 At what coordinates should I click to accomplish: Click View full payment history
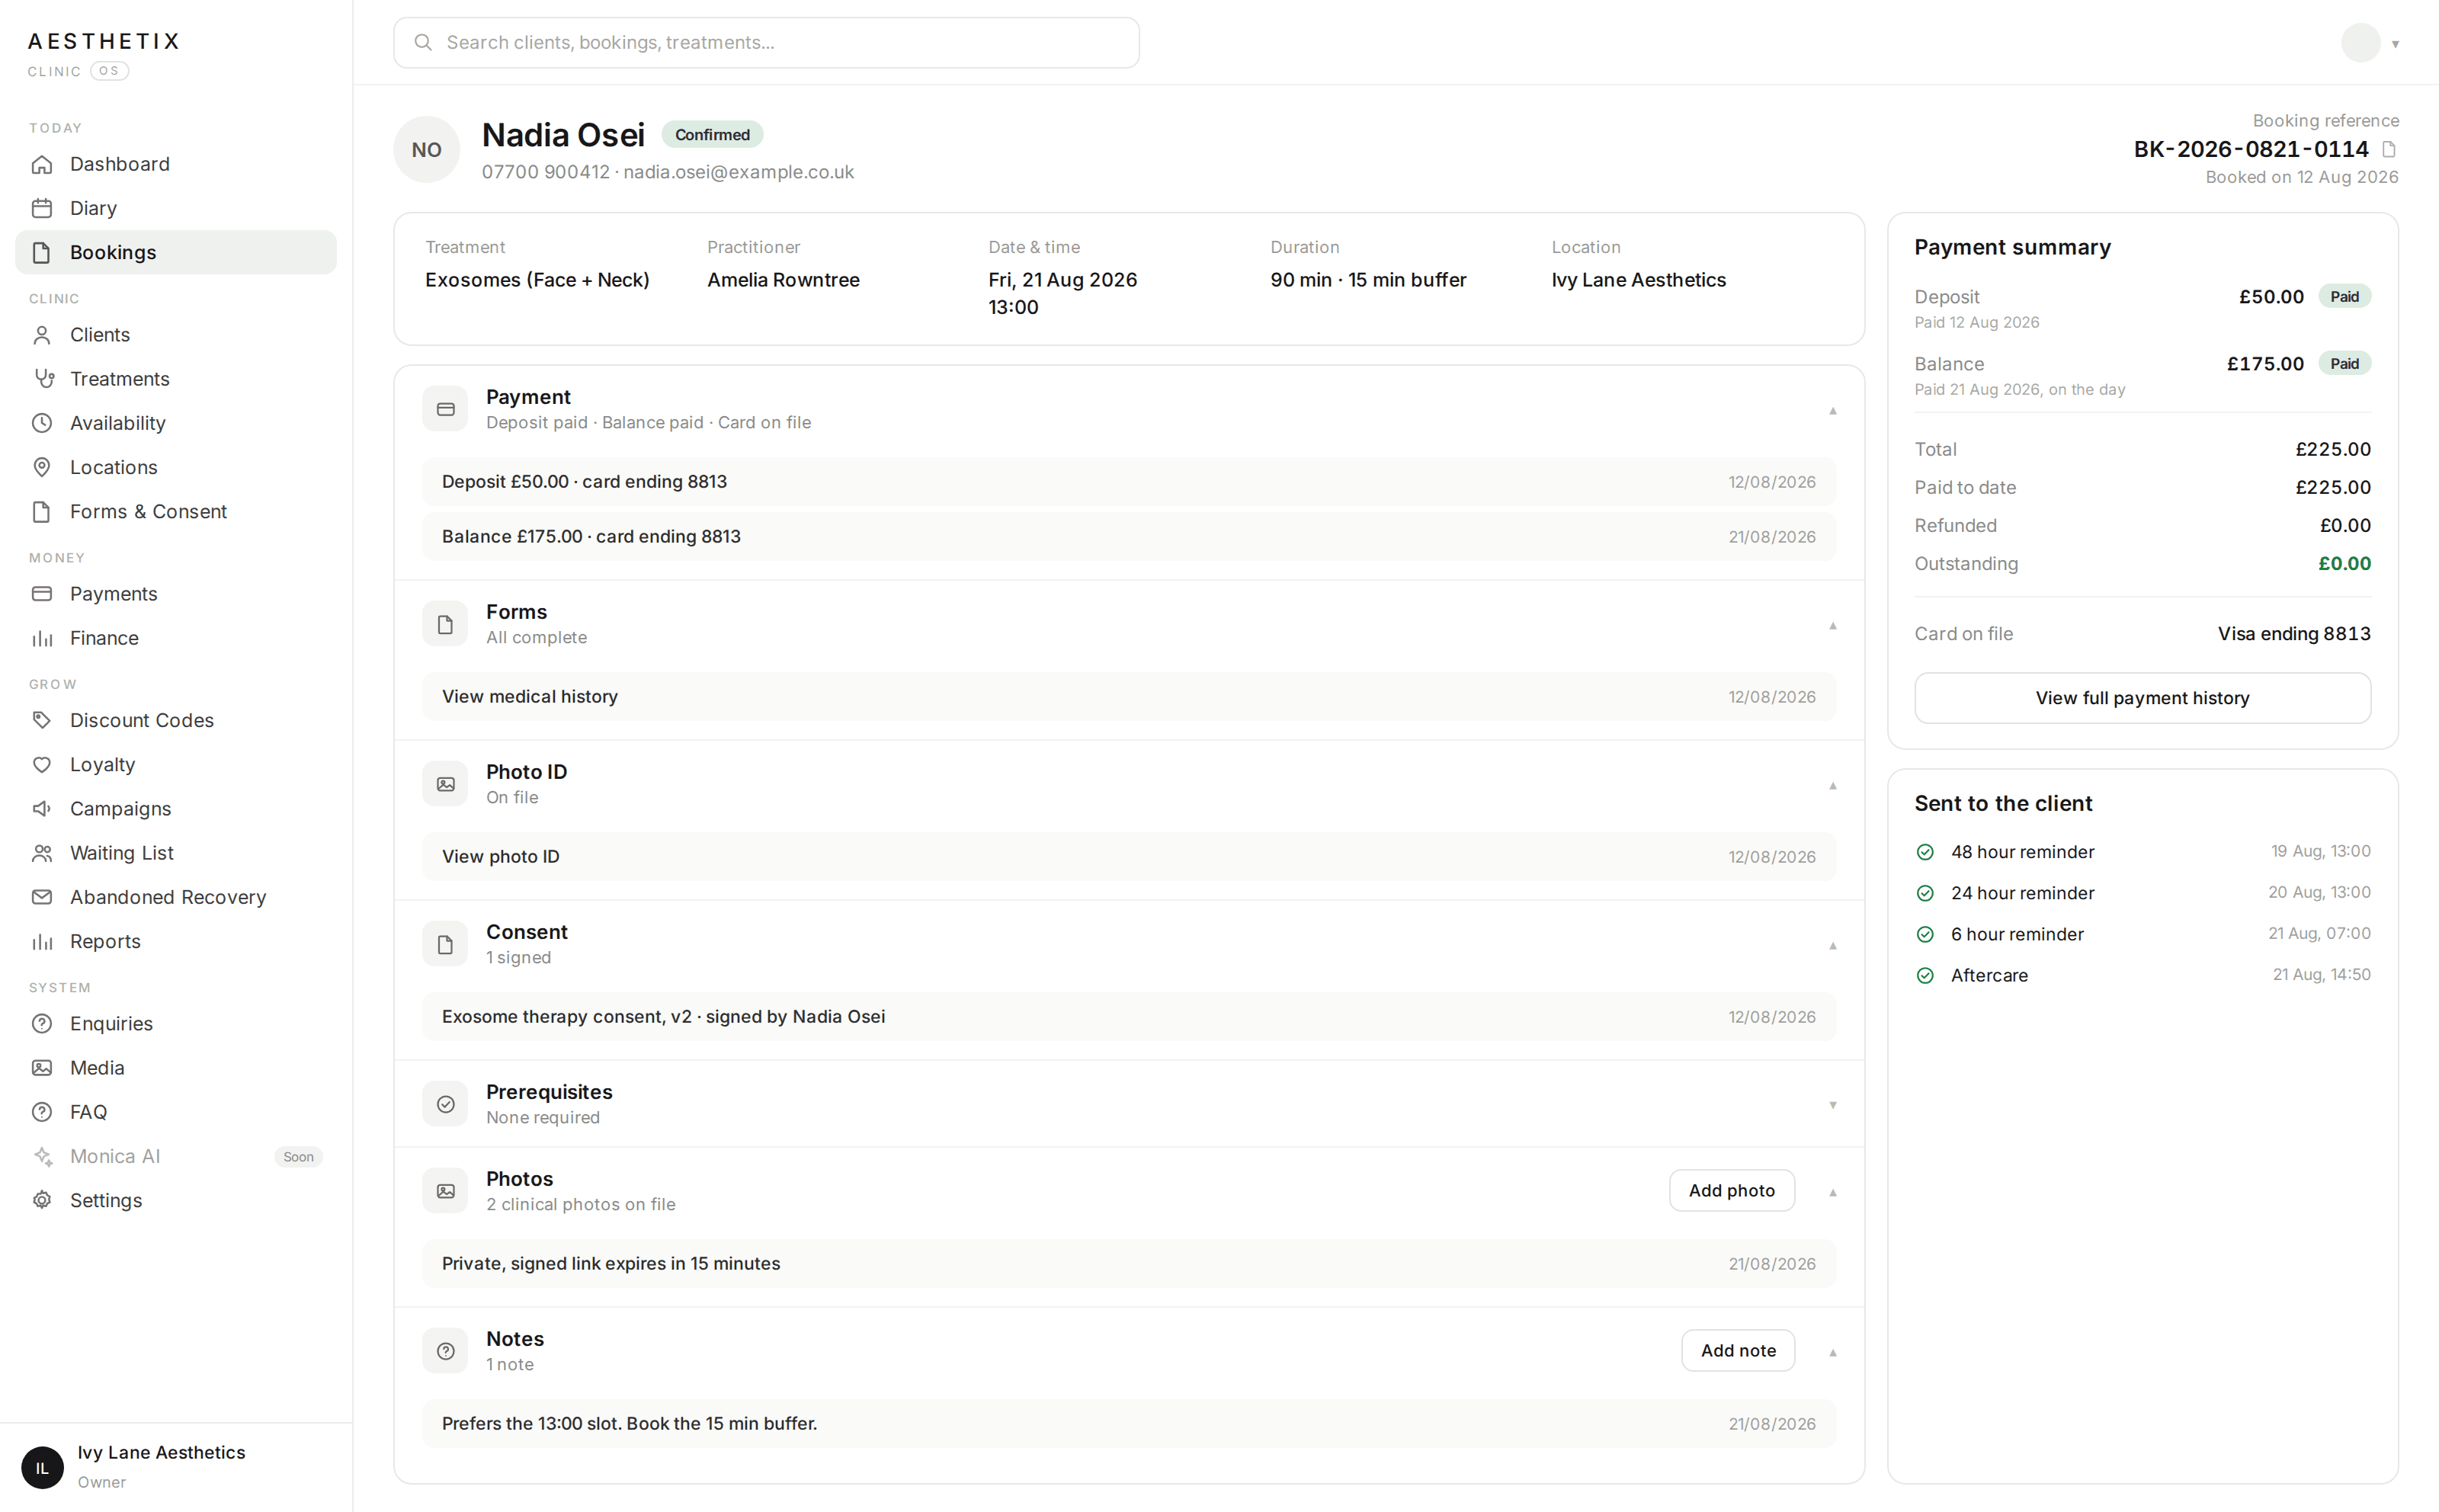[x=2142, y=698]
